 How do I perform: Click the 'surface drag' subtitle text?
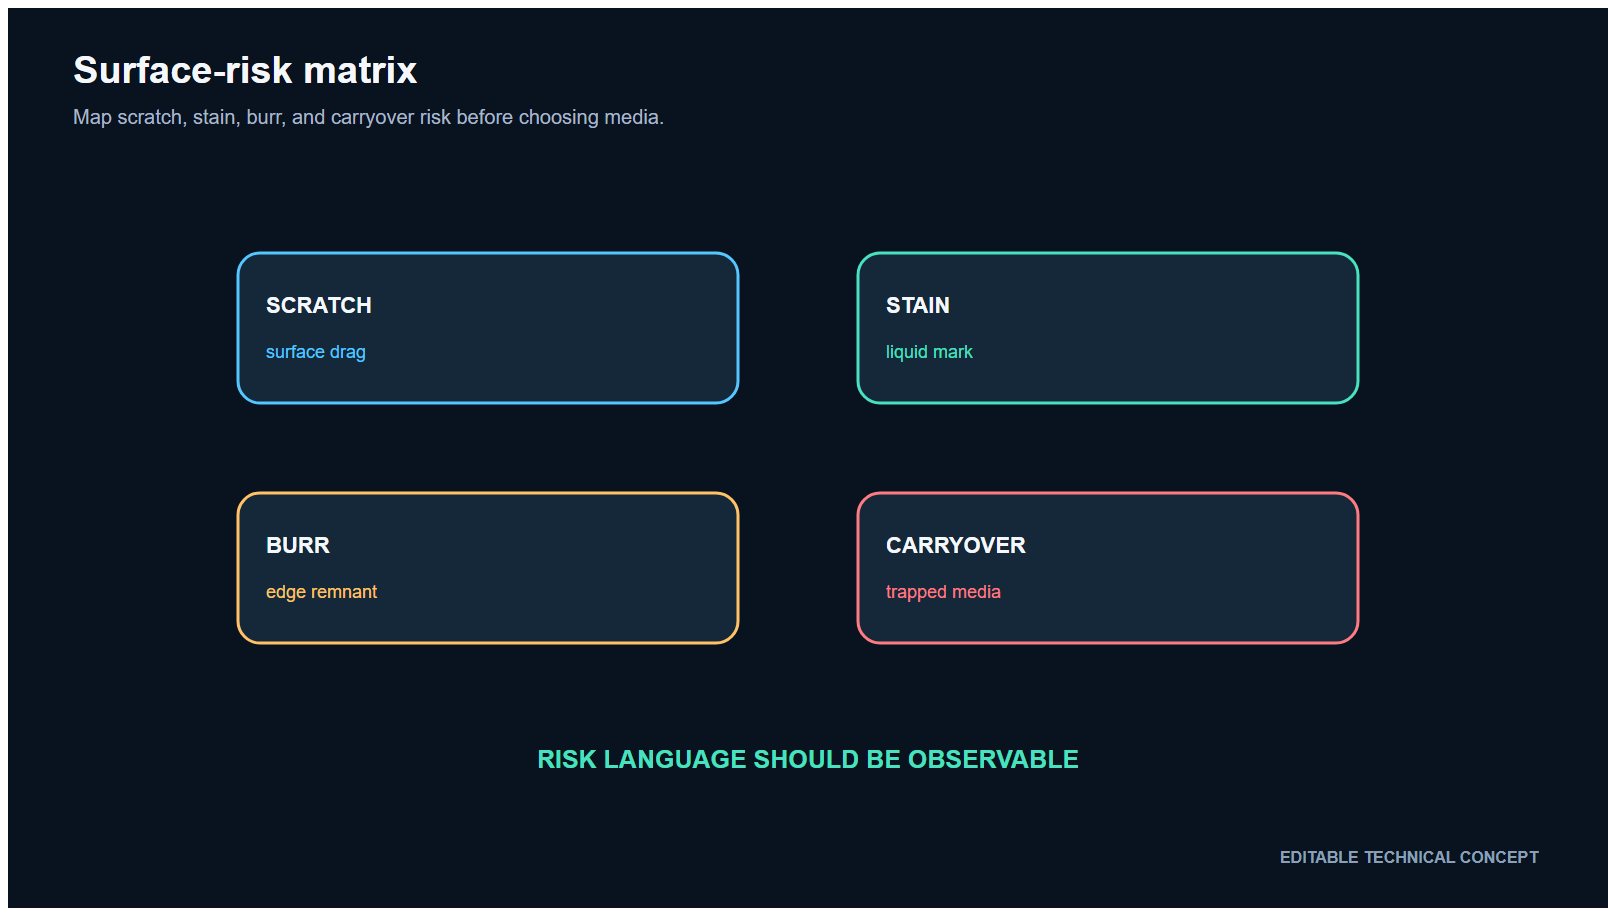tap(316, 352)
